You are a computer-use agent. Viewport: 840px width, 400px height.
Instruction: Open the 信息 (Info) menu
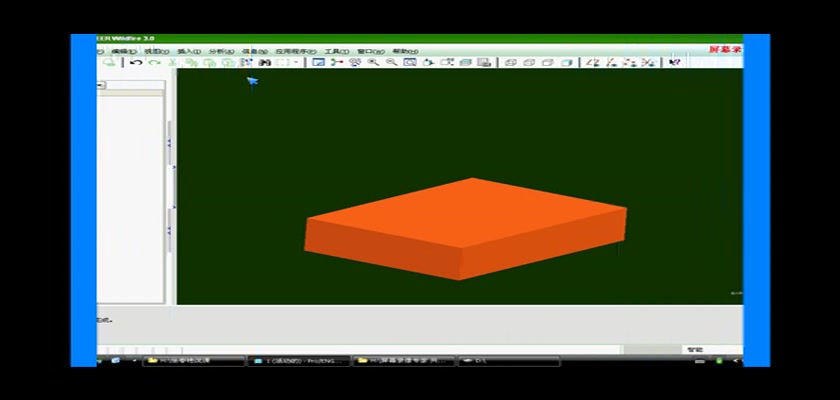pyautogui.click(x=254, y=51)
